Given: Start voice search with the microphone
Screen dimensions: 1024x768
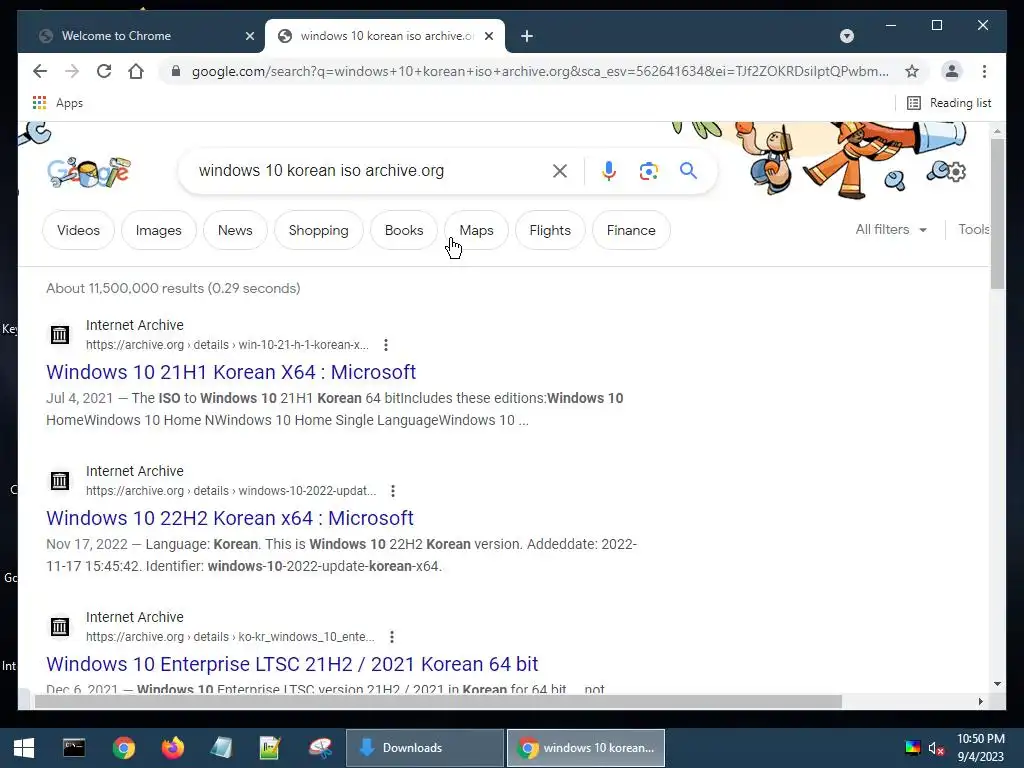Looking at the screenshot, I should pos(609,171).
